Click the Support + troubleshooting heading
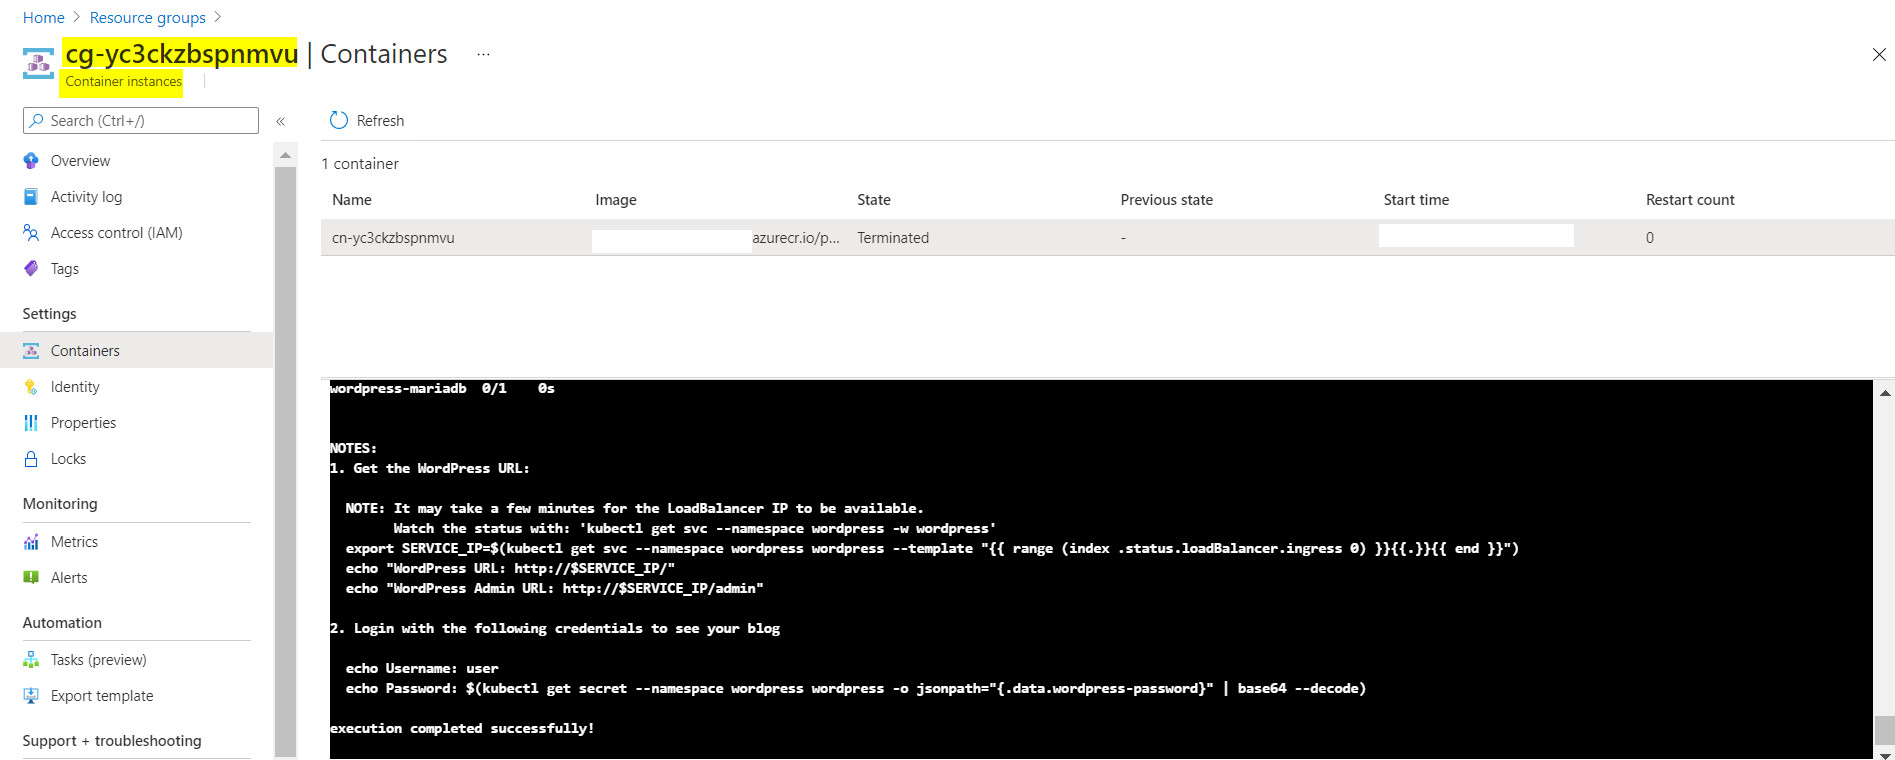Image resolution: width=1895 pixels, height=760 pixels. pyautogui.click(x=112, y=741)
